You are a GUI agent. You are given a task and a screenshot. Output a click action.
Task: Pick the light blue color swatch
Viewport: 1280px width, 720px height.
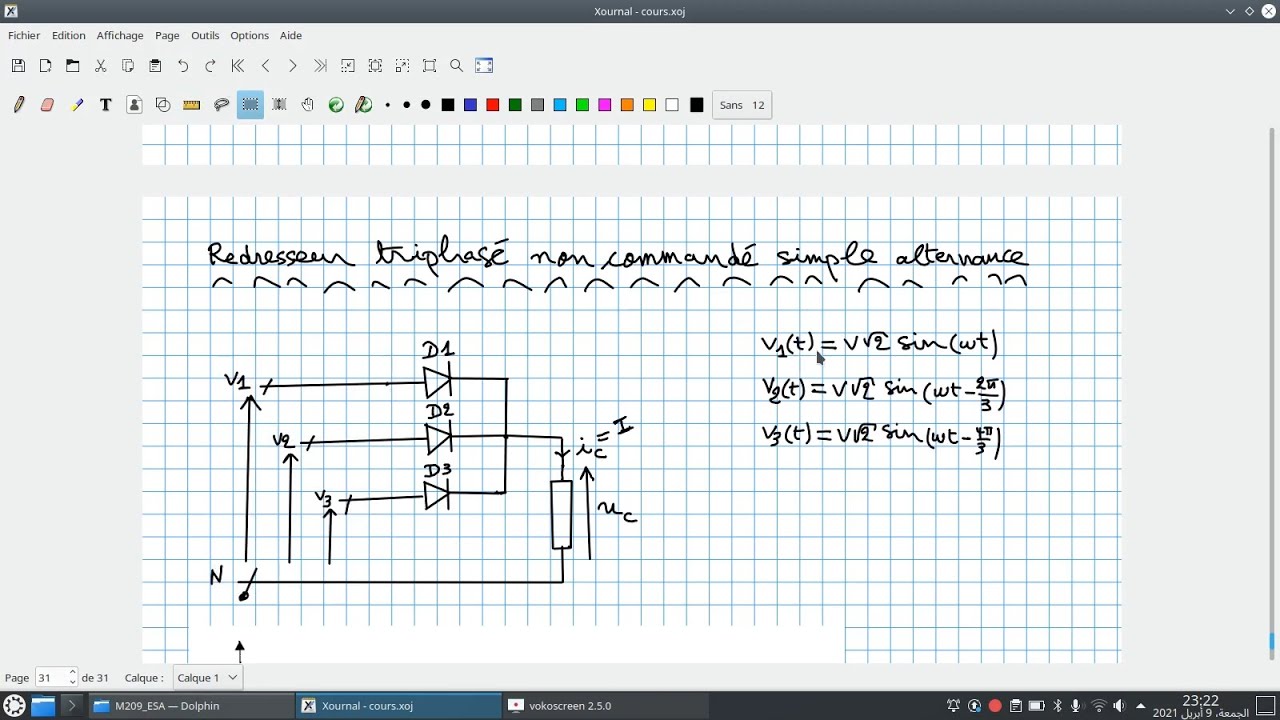(x=560, y=105)
